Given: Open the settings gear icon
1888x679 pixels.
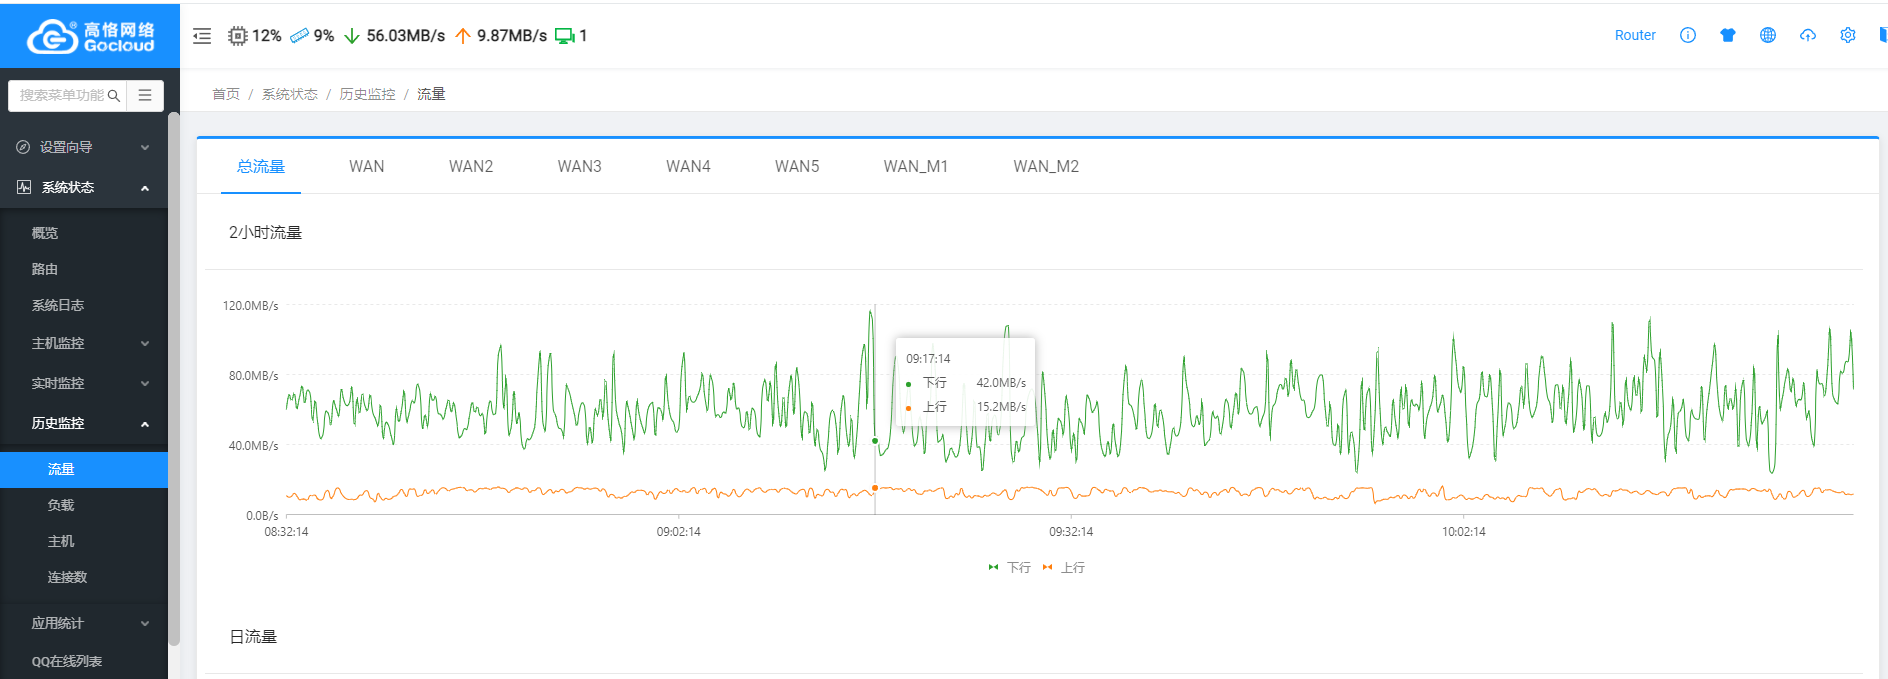Looking at the screenshot, I should (1848, 35).
